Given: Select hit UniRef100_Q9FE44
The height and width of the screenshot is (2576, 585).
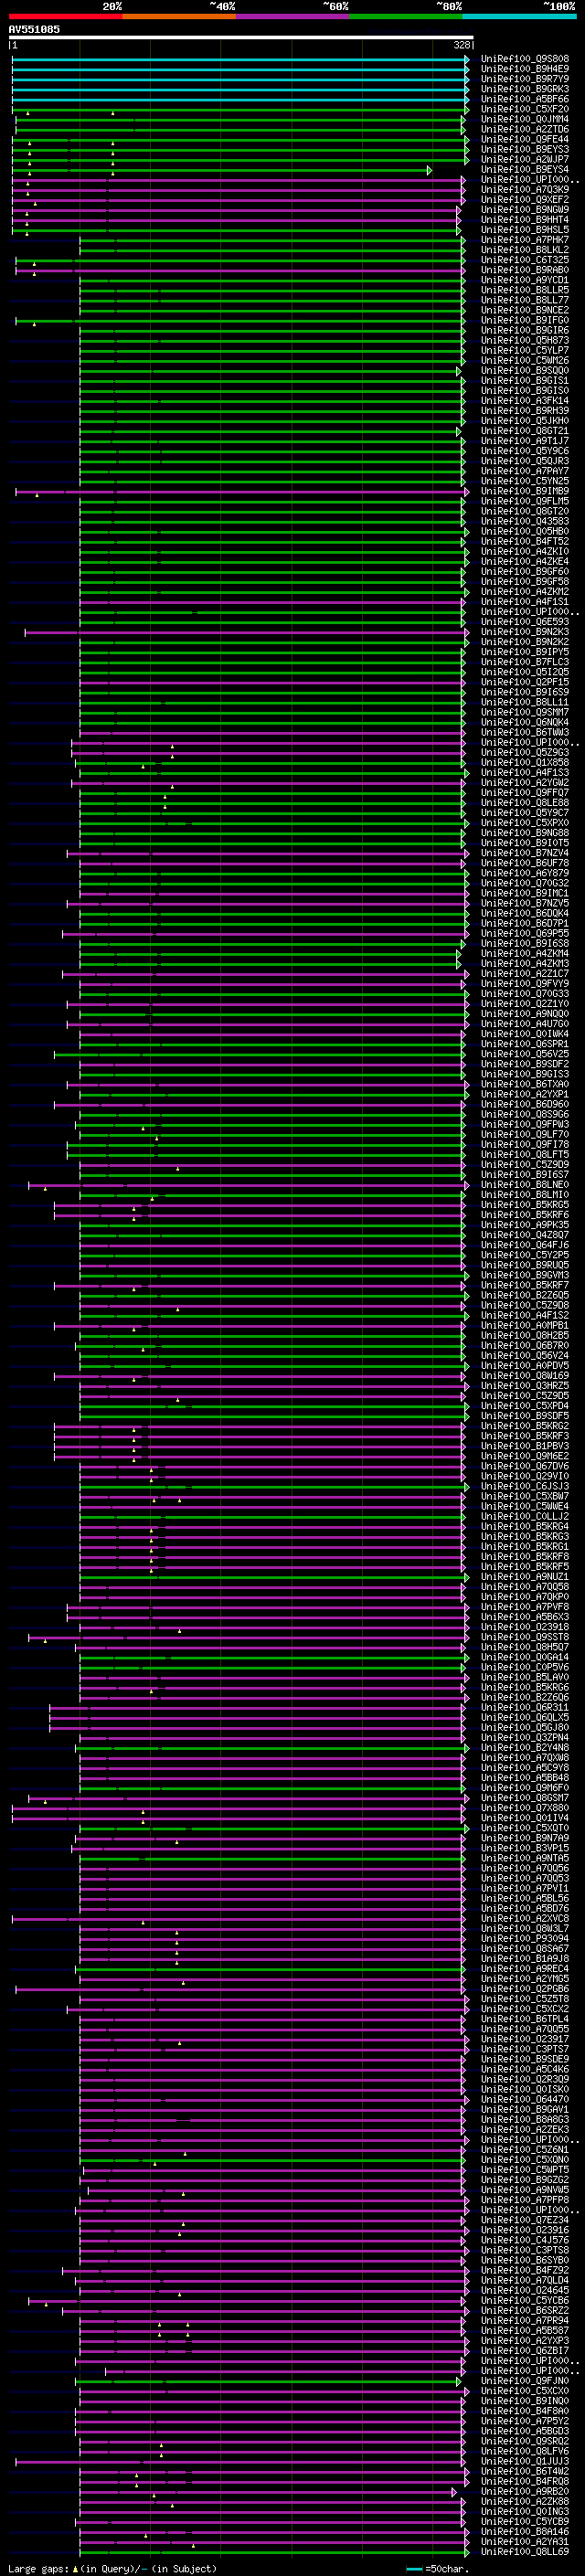Looking at the screenshot, I should (525, 139).
